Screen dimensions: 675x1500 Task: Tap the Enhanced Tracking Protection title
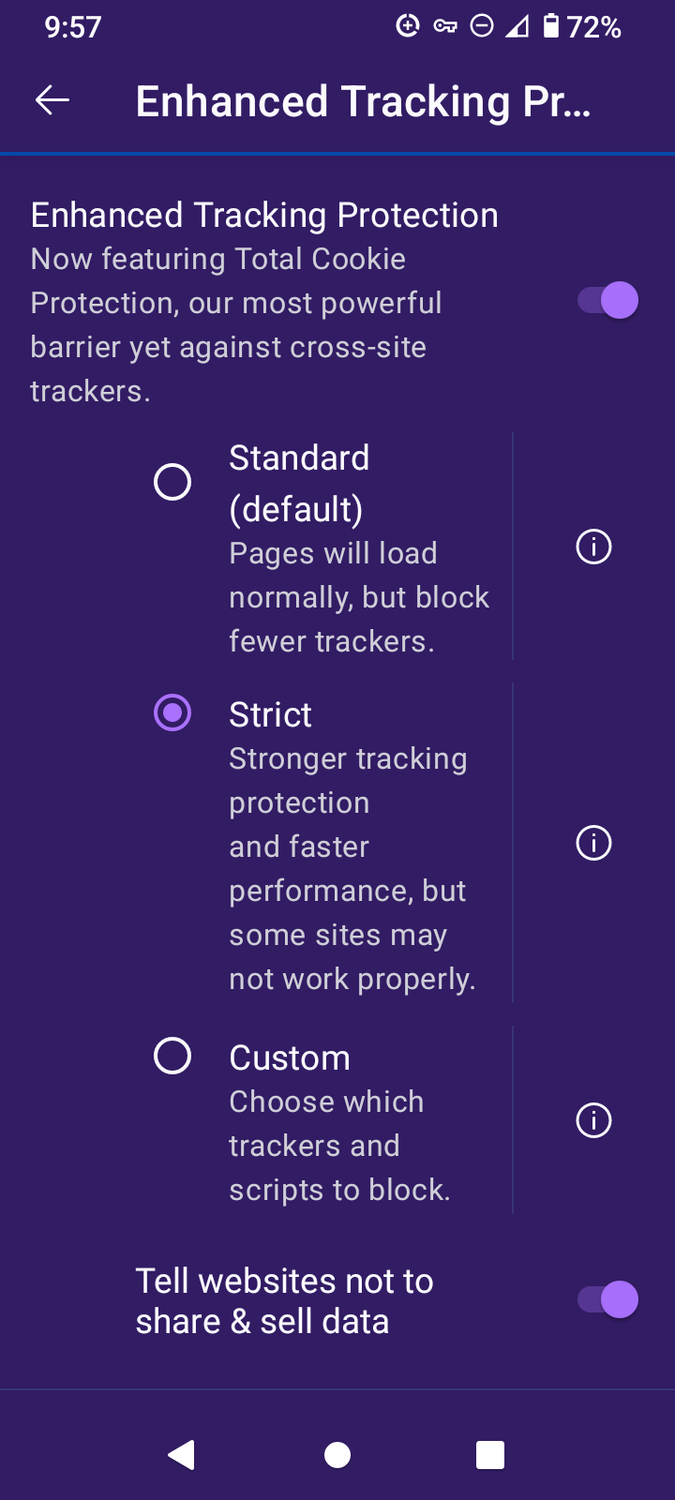[264, 214]
